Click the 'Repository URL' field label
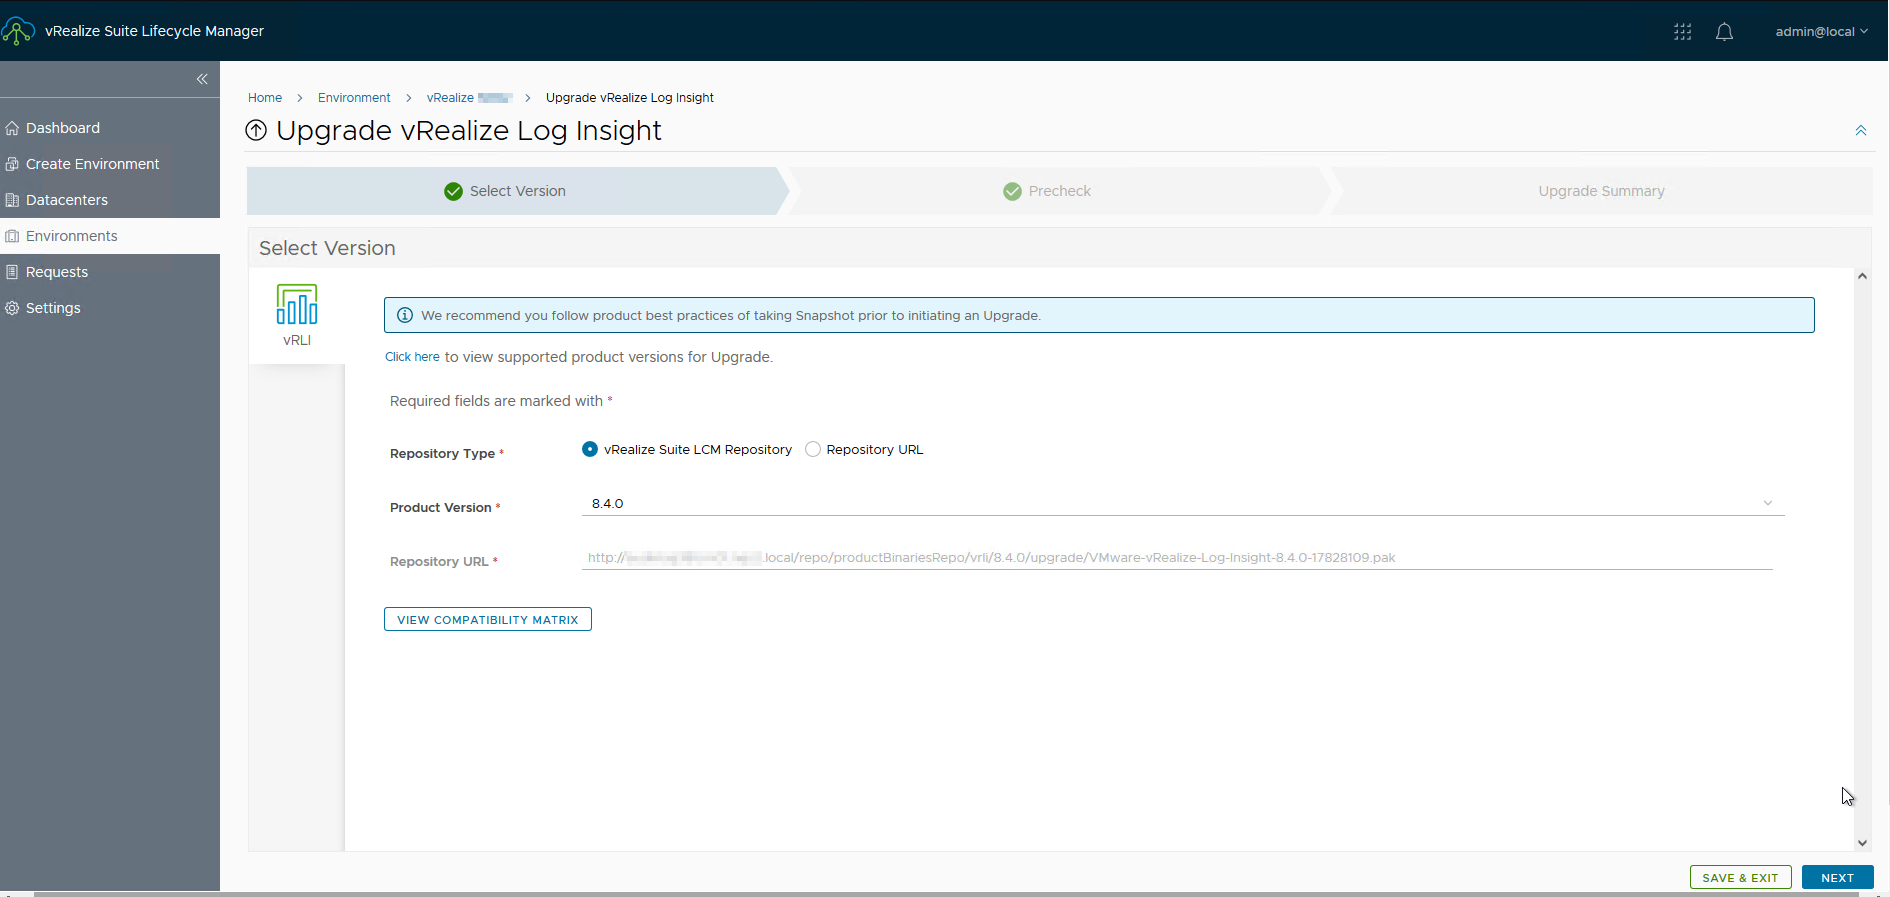Screen dimensions: 1890x897 click(439, 562)
